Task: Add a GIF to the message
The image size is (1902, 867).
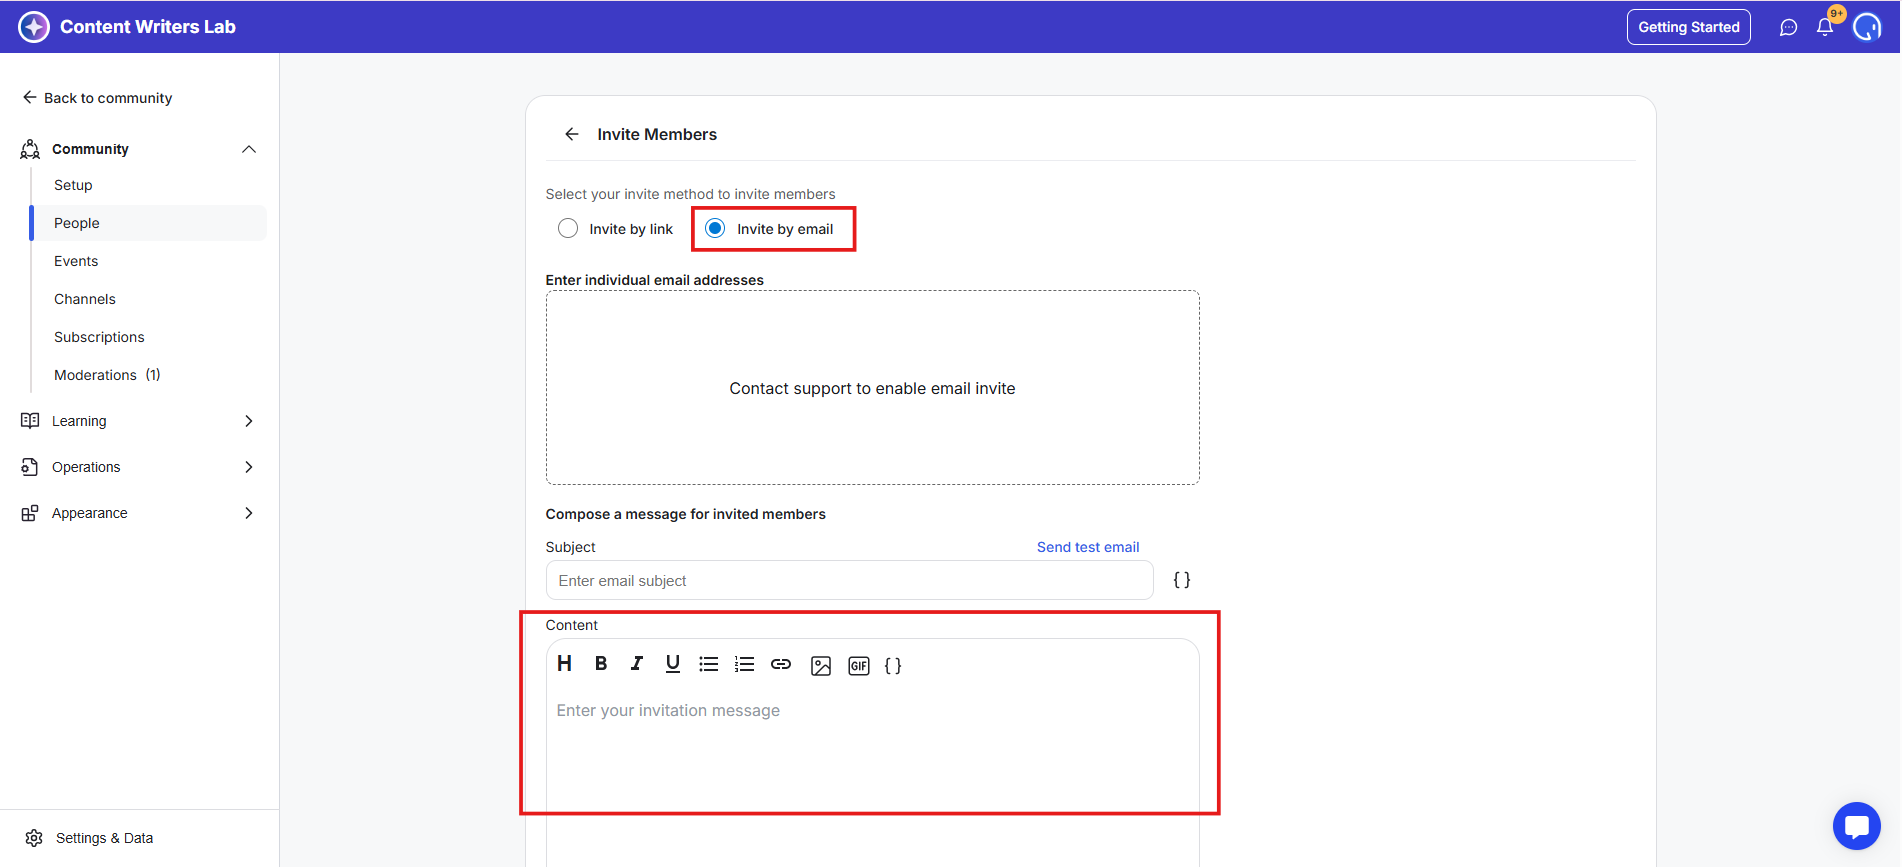Action: pyautogui.click(x=859, y=666)
